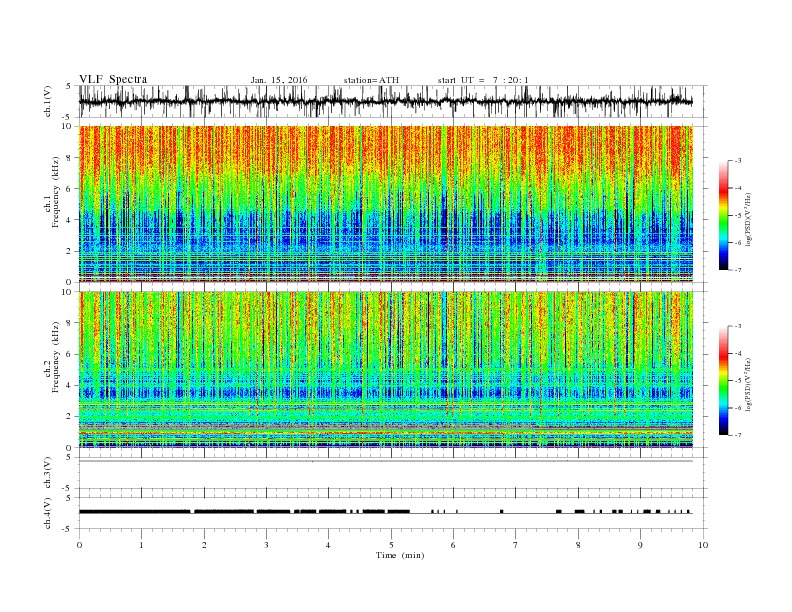Click inside the ch.2 spectrogram panel

tap(385, 370)
